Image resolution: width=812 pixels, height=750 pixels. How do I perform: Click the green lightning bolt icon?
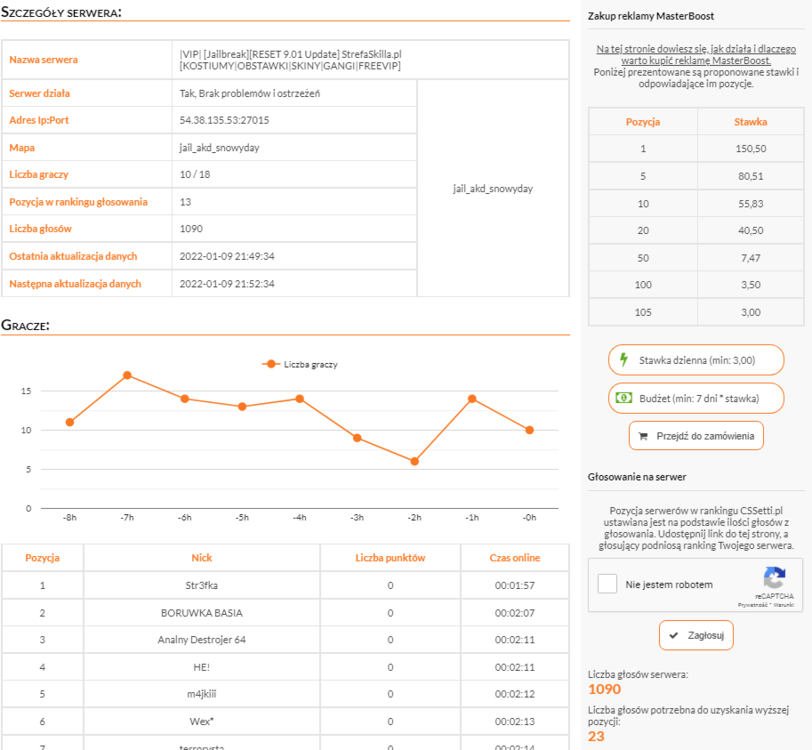(x=624, y=359)
